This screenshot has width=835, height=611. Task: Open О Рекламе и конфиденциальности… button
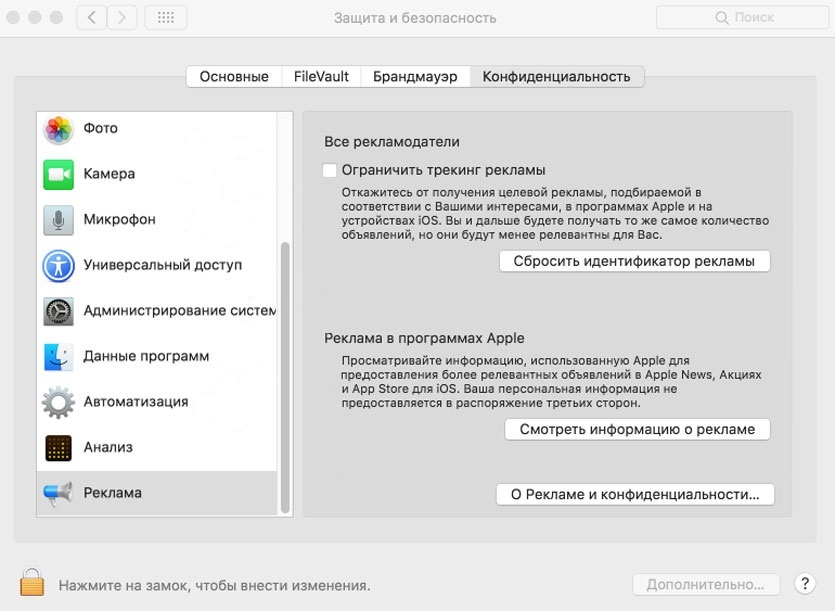(x=635, y=494)
